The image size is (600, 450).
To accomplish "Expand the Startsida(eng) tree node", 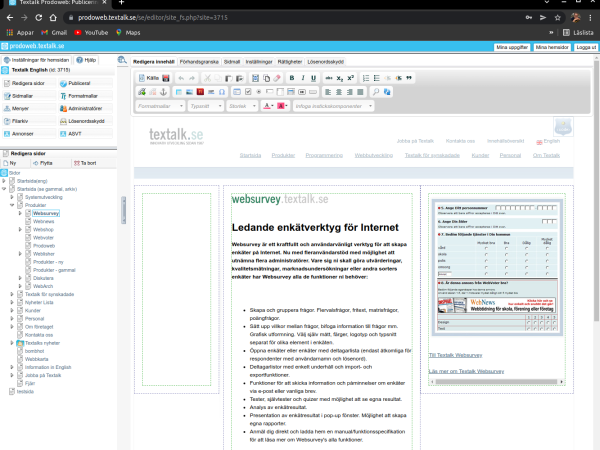I will pyautogui.click(x=4, y=181).
